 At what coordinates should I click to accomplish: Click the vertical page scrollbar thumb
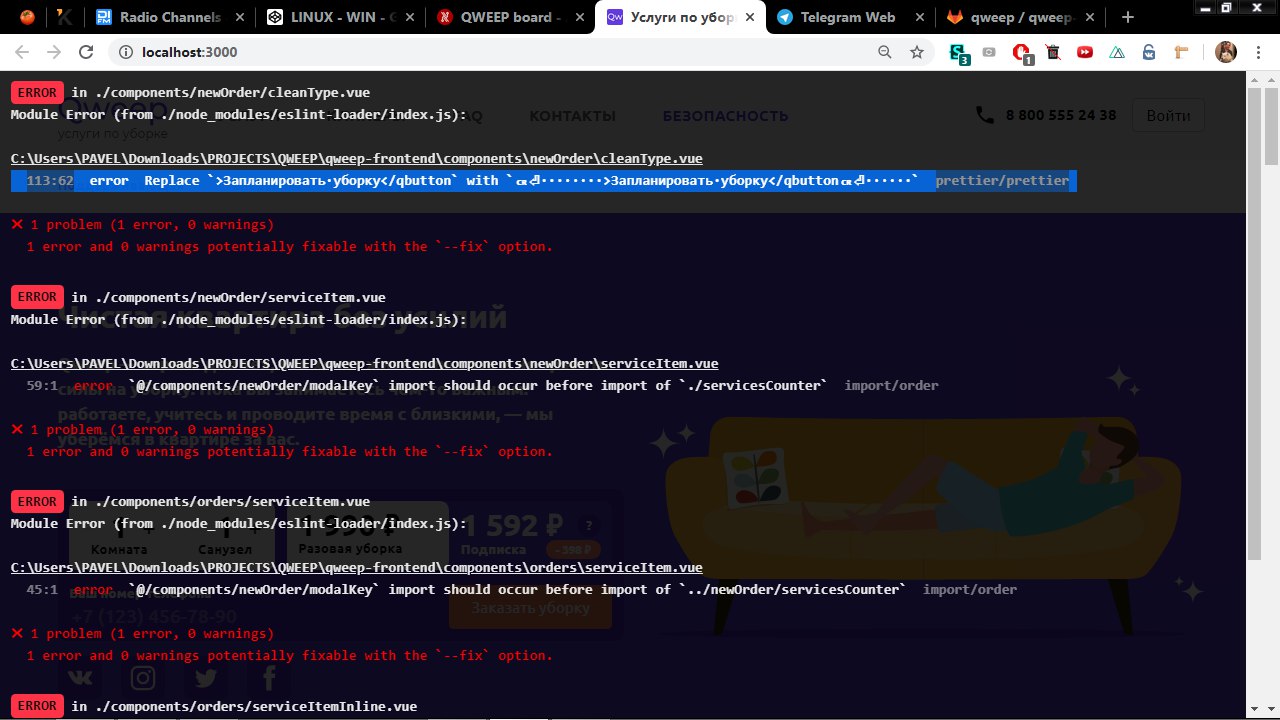[1271, 127]
